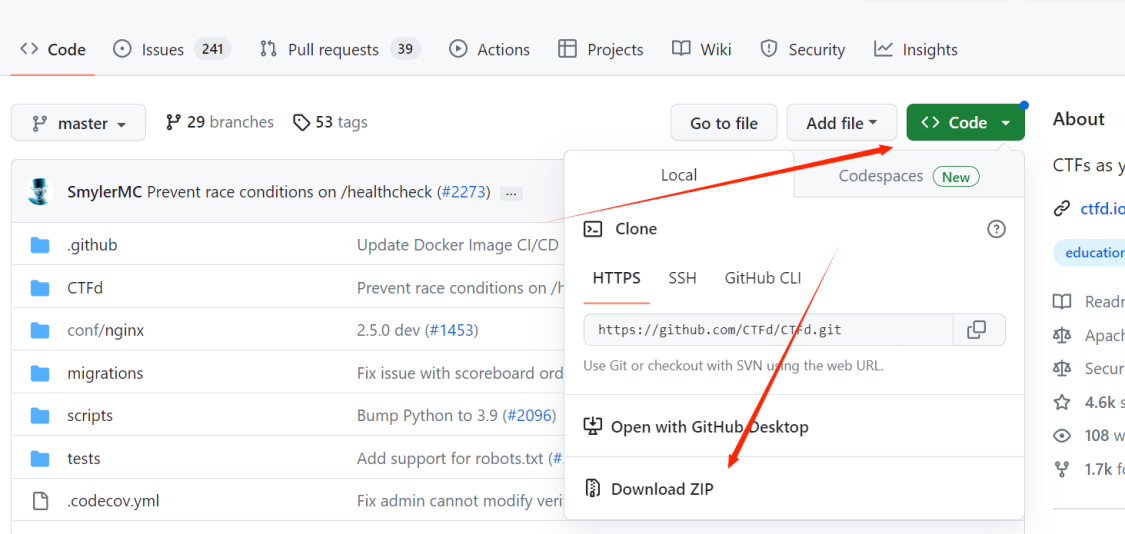The height and width of the screenshot is (534, 1125).
Task: Click the 108 watchers eye entry
Action: point(1089,436)
